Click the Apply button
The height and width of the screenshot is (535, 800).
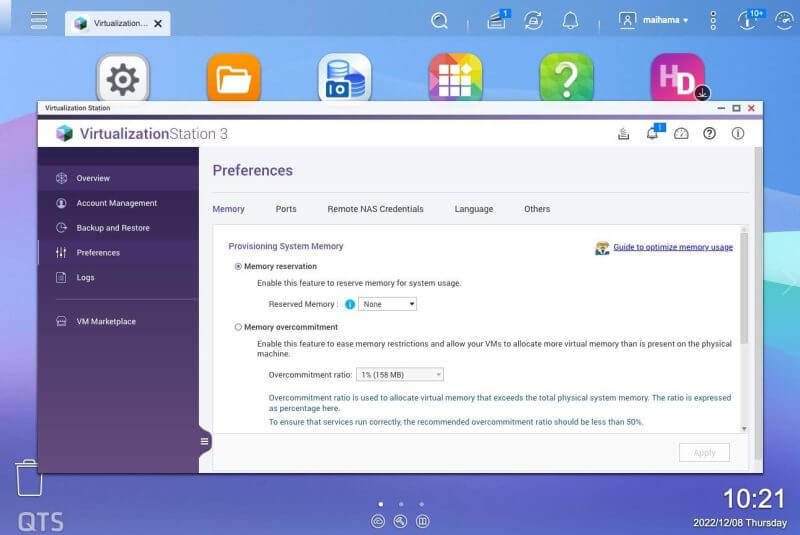coord(704,453)
